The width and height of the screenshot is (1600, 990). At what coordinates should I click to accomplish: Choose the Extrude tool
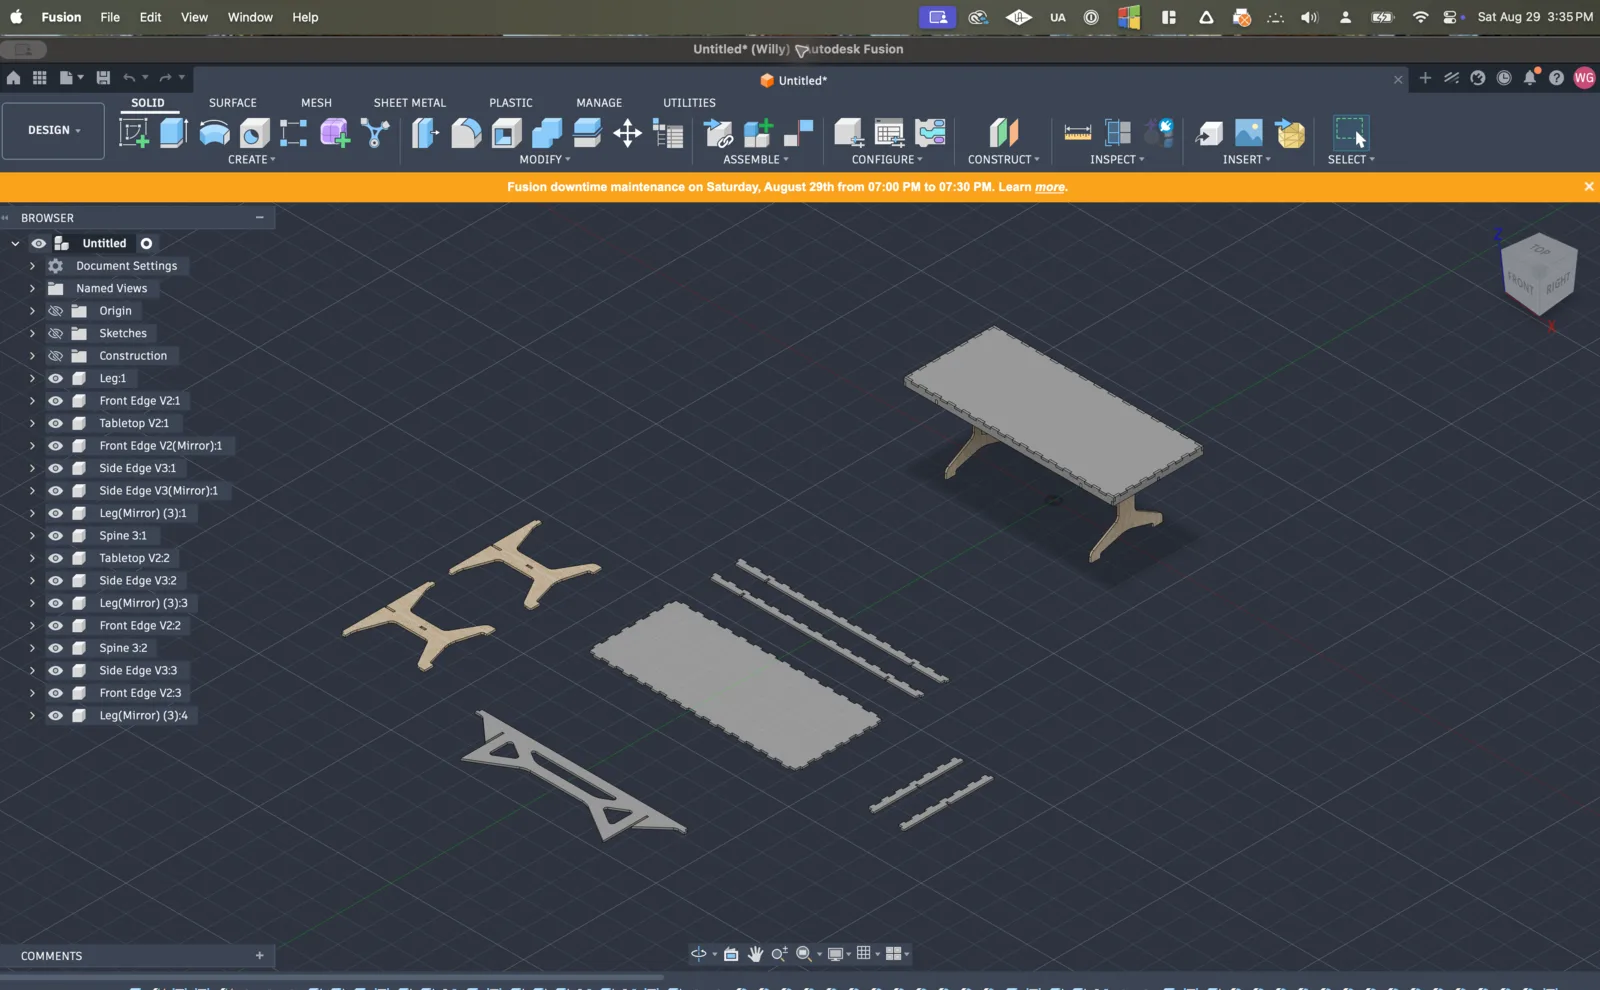tap(174, 133)
